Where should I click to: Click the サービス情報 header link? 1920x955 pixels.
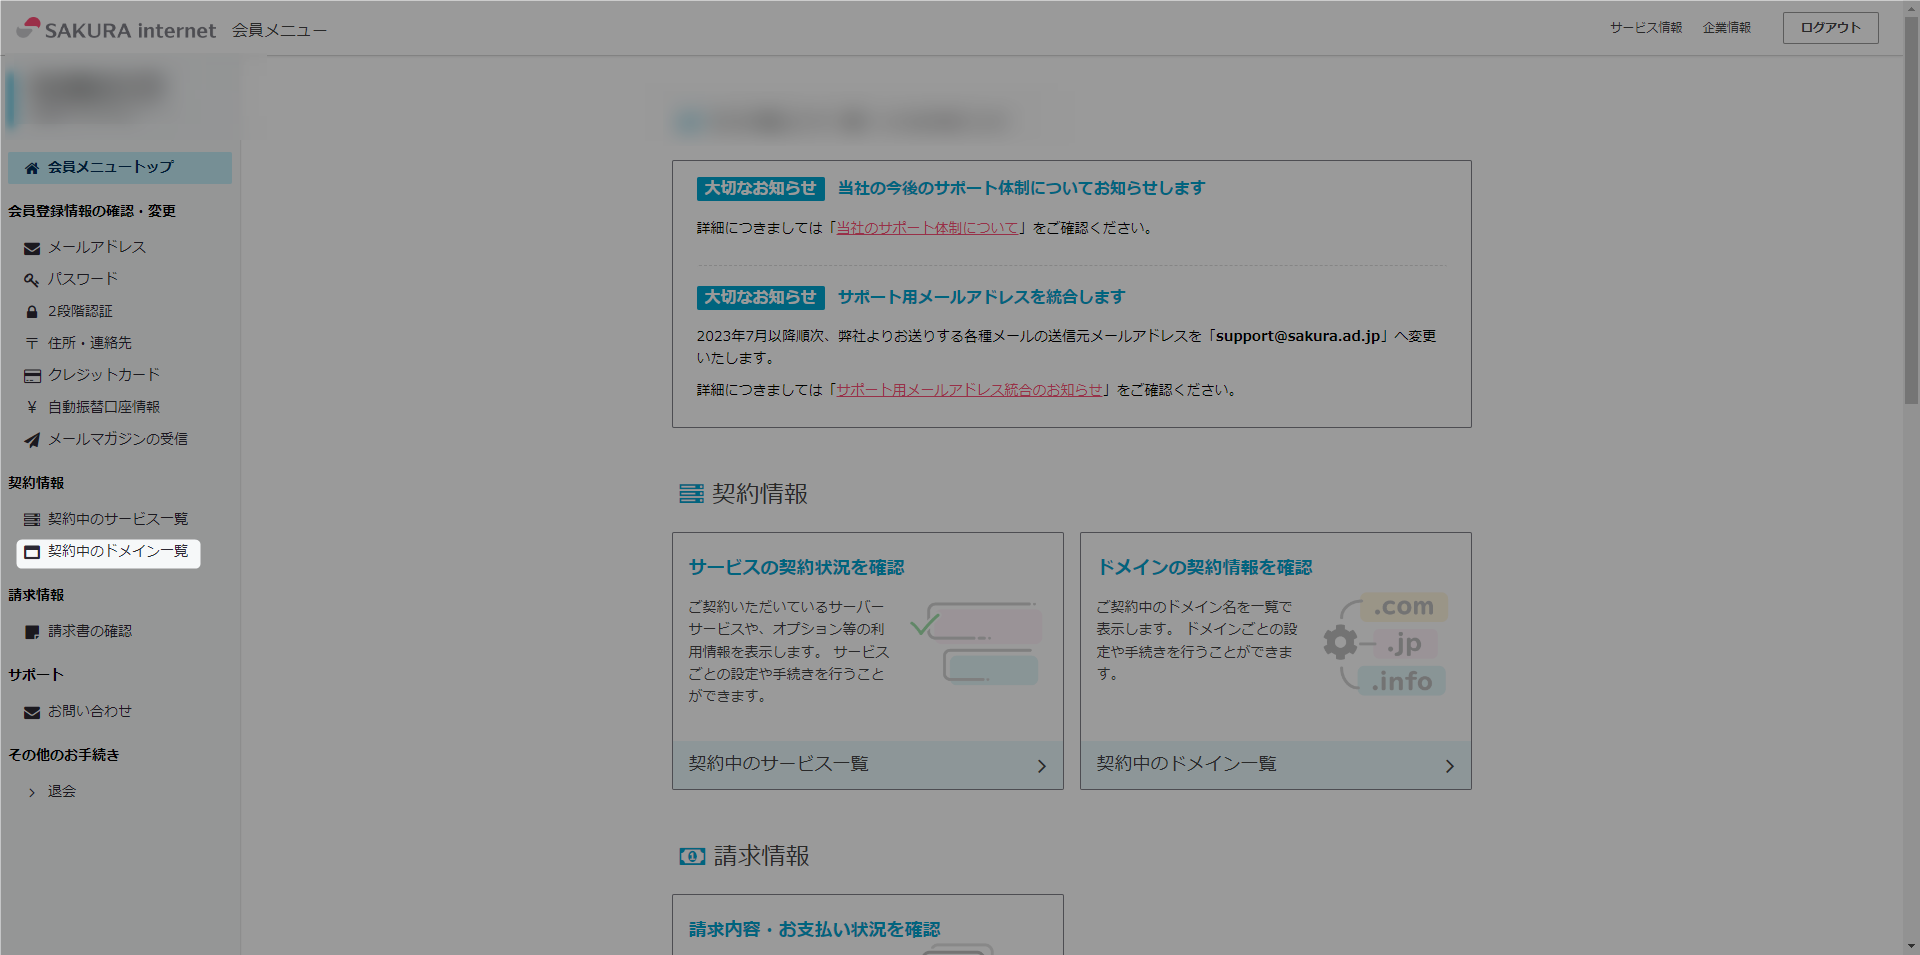1645,28
